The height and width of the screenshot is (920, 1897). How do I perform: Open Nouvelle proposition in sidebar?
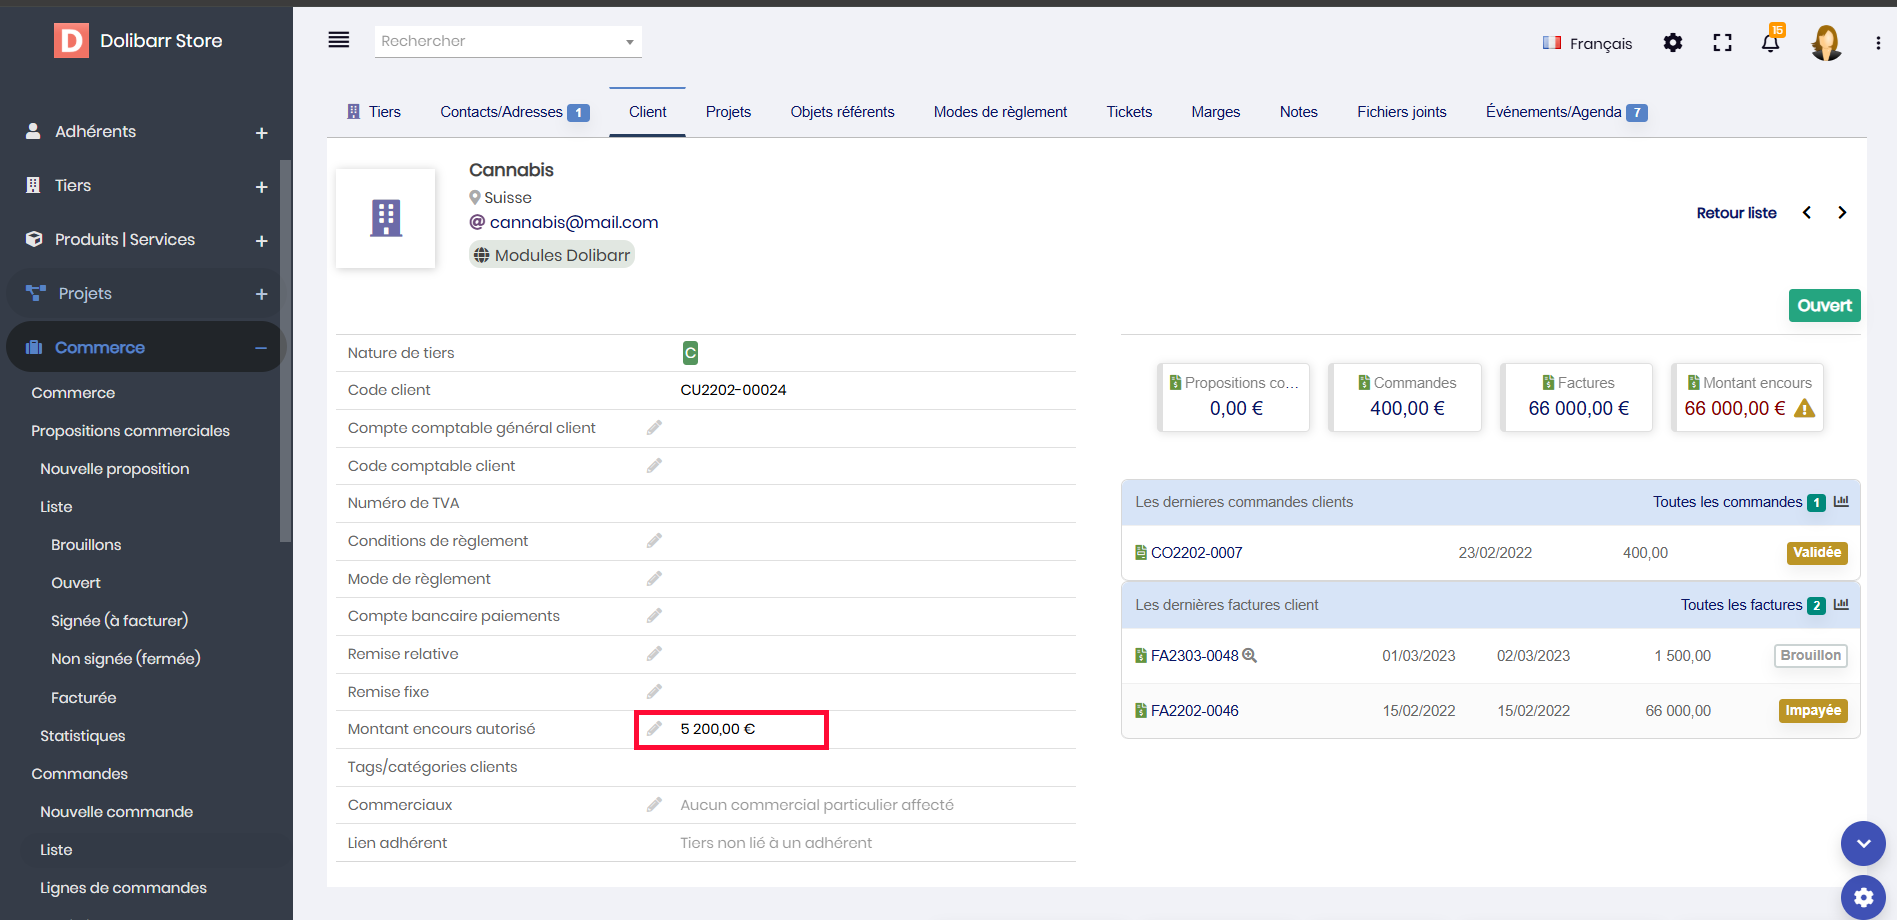(x=114, y=469)
